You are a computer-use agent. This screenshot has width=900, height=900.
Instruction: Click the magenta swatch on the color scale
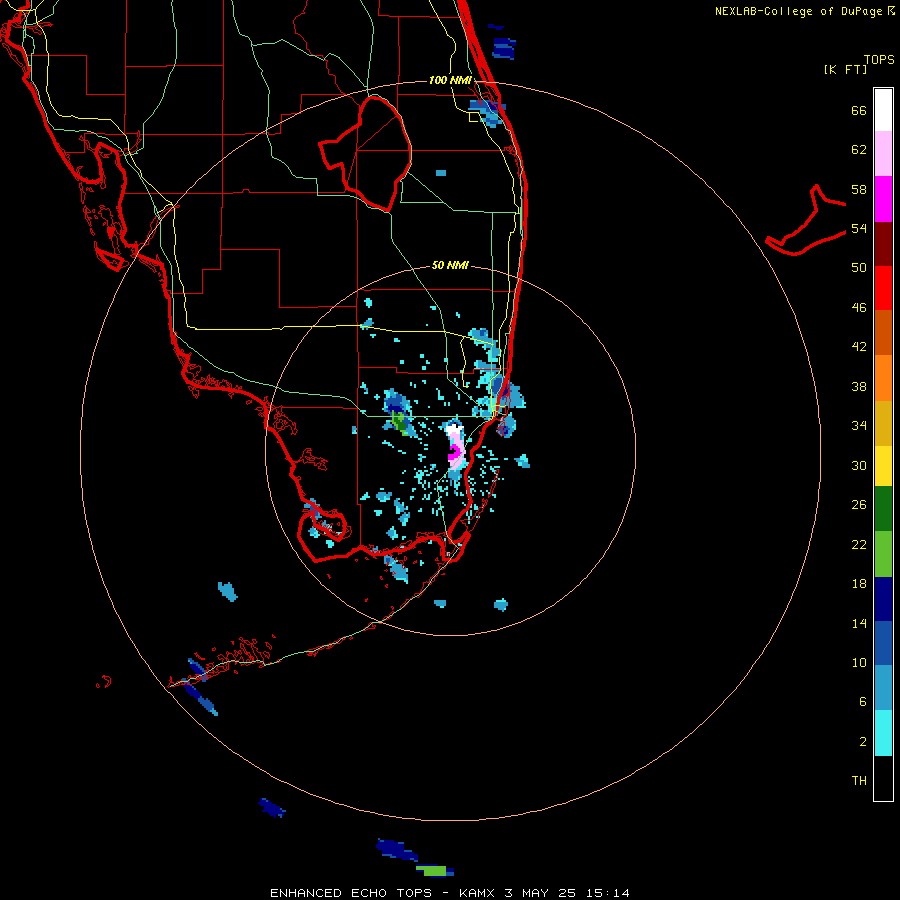click(883, 199)
